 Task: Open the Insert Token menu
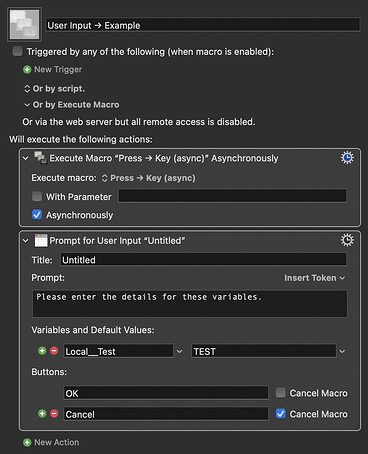pos(314,278)
